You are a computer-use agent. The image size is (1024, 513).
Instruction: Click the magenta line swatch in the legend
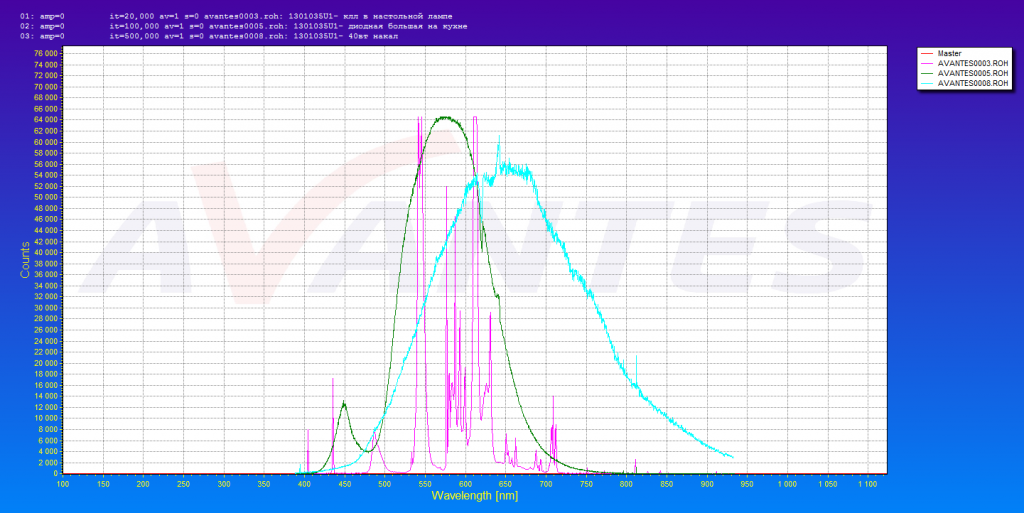click(927, 63)
